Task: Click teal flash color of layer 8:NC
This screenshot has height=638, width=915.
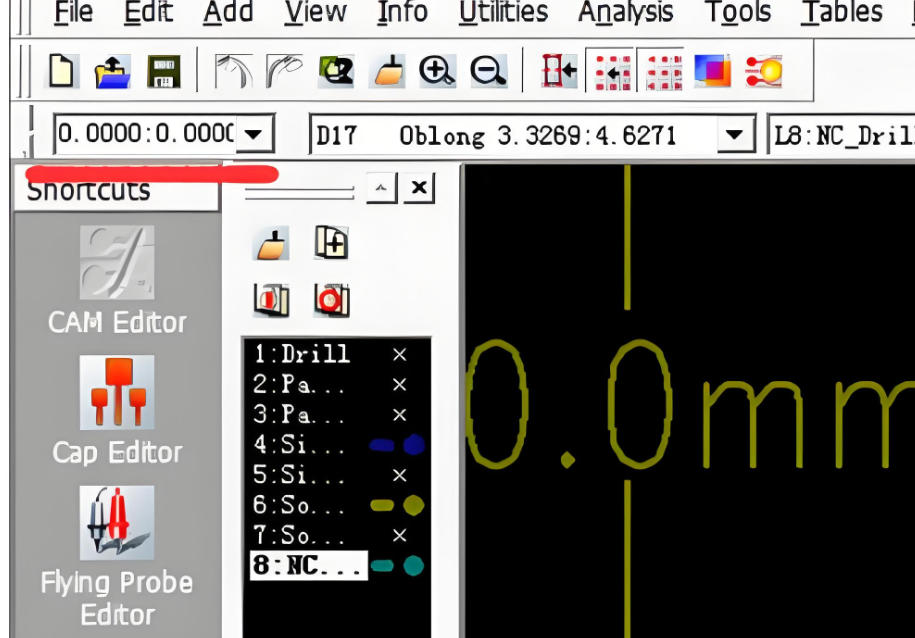Action: (414, 566)
